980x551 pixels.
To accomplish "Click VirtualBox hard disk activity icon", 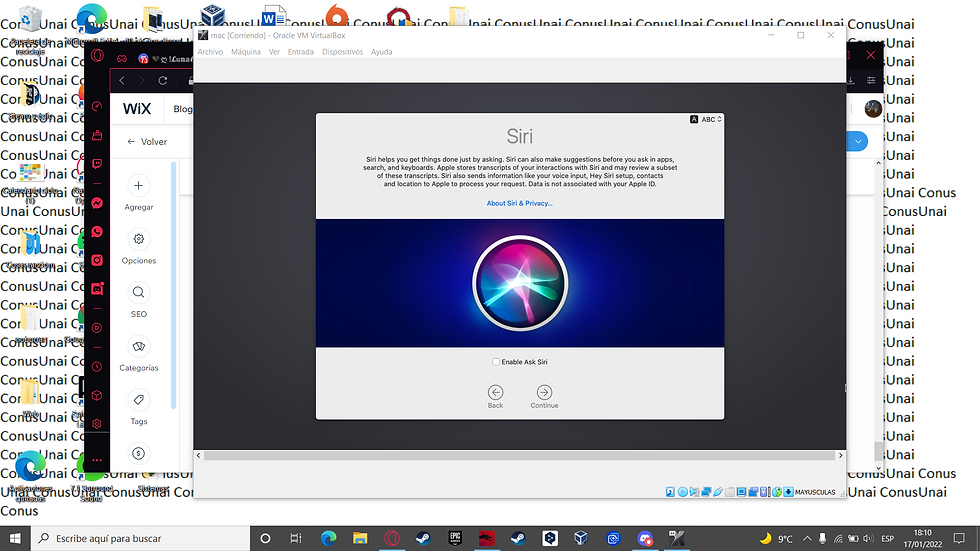I will pyautogui.click(x=670, y=492).
